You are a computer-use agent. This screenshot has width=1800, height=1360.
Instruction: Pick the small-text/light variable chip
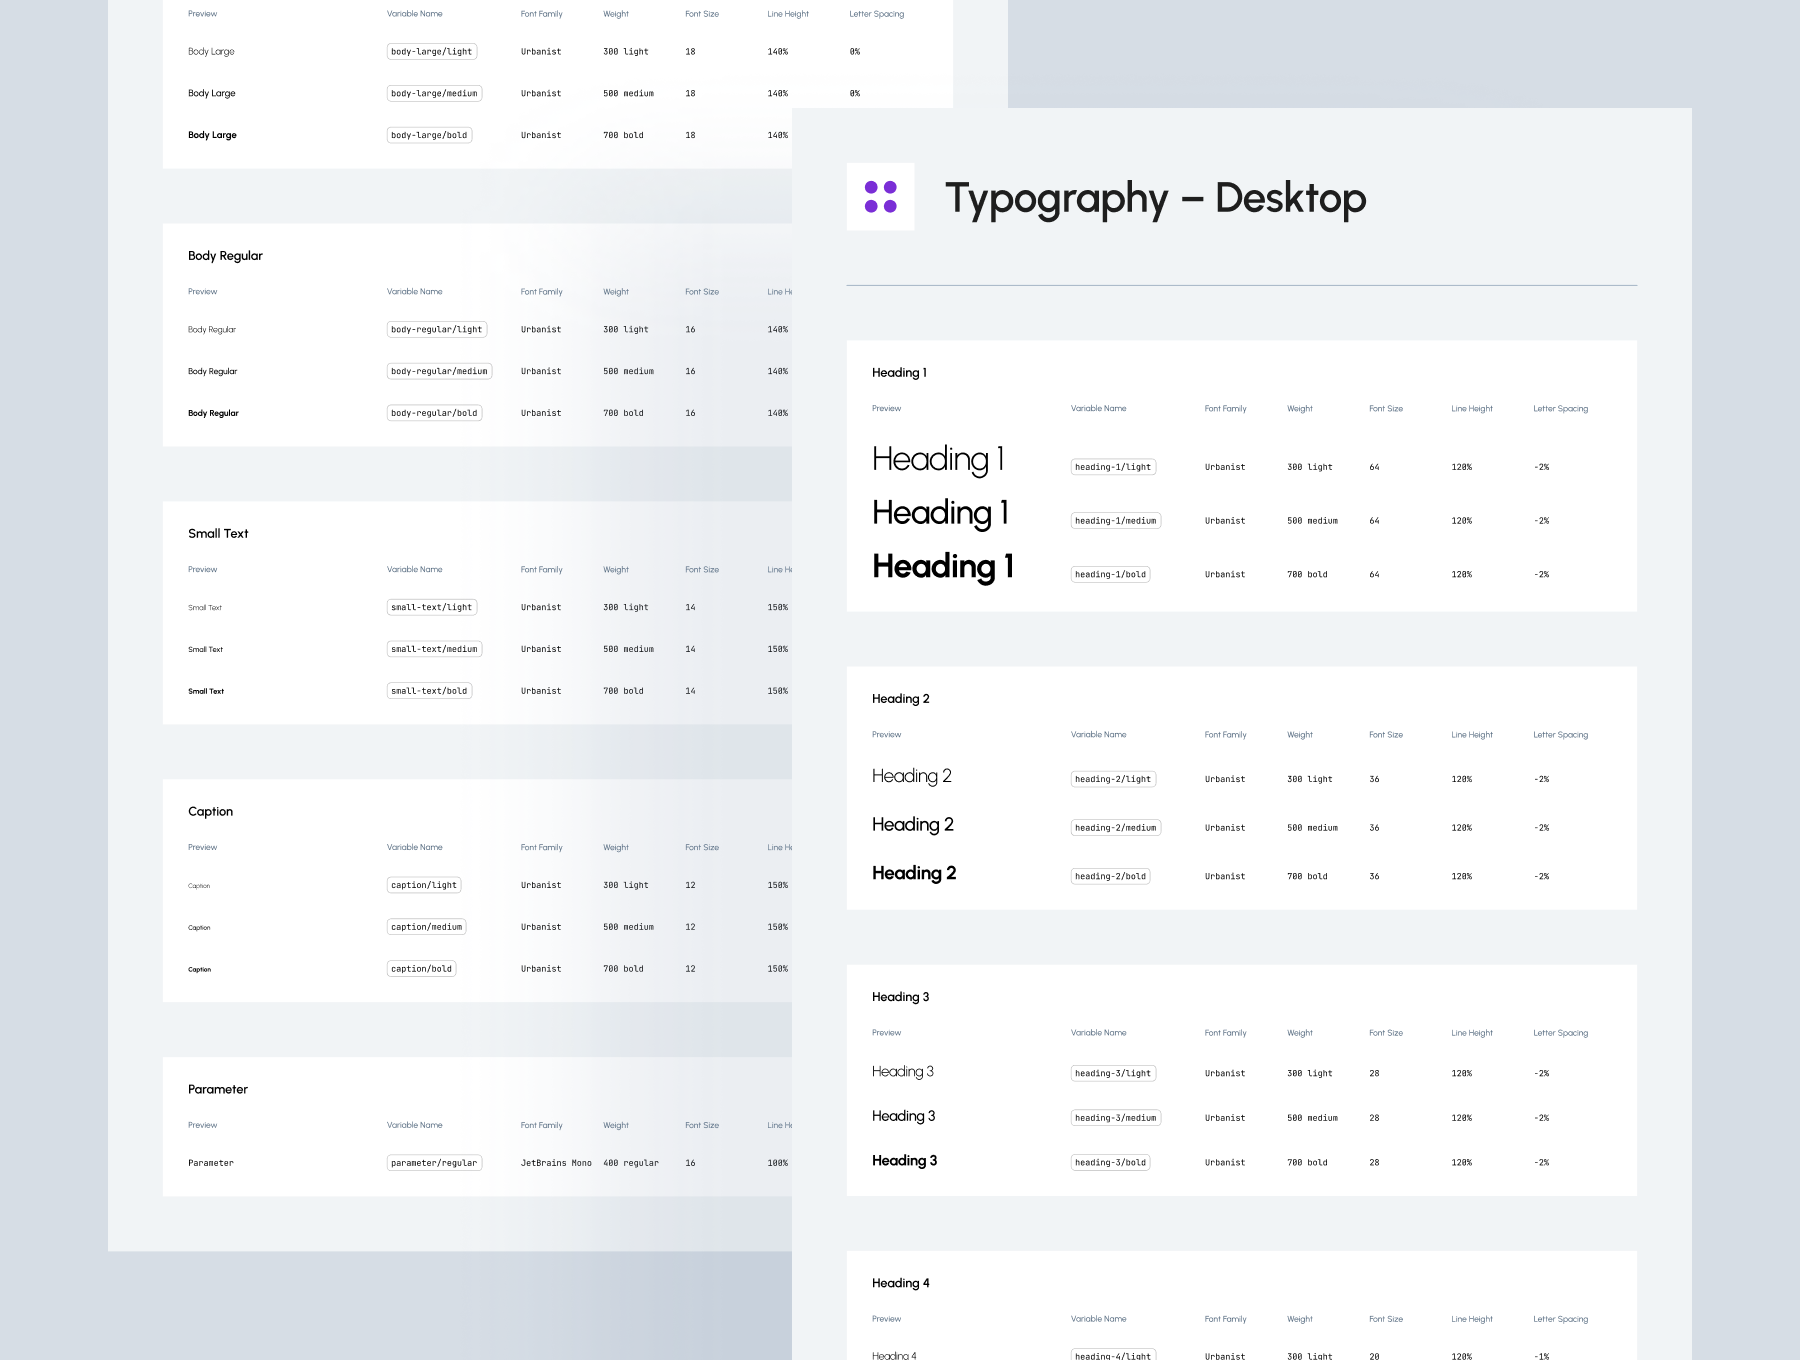(x=432, y=607)
